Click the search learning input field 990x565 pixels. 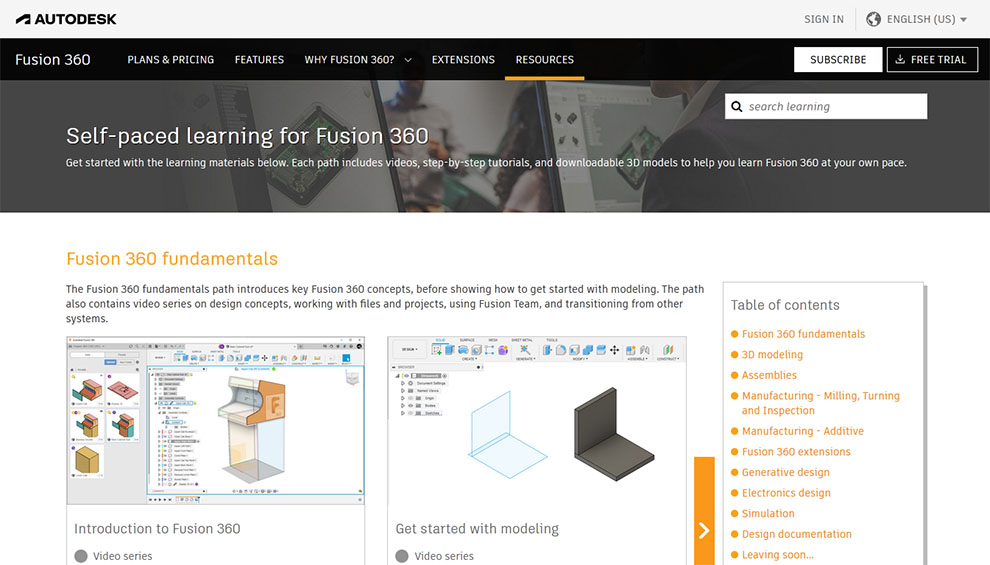tap(826, 106)
